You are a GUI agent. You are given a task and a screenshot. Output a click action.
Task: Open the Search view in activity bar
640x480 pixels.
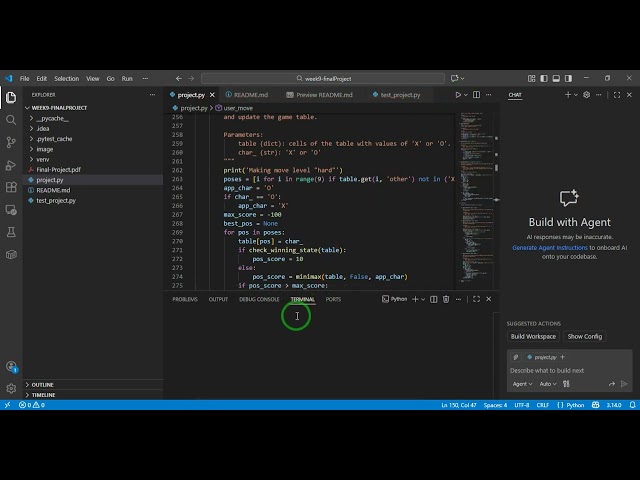coord(11,119)
